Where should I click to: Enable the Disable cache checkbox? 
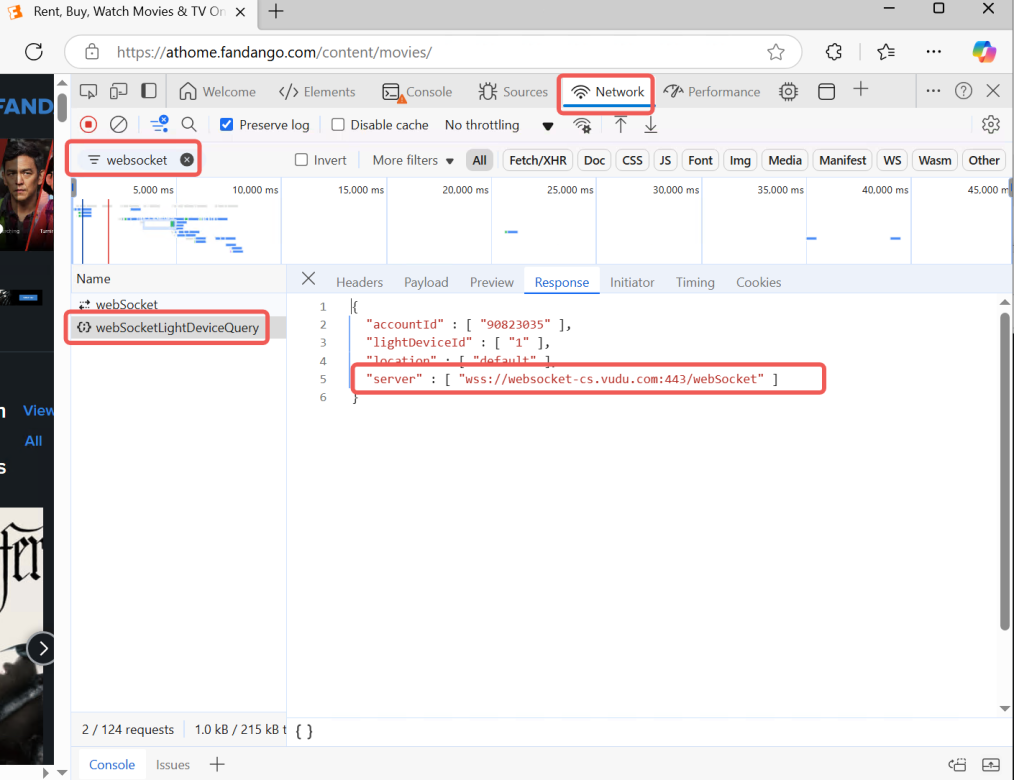pos(338,125)
